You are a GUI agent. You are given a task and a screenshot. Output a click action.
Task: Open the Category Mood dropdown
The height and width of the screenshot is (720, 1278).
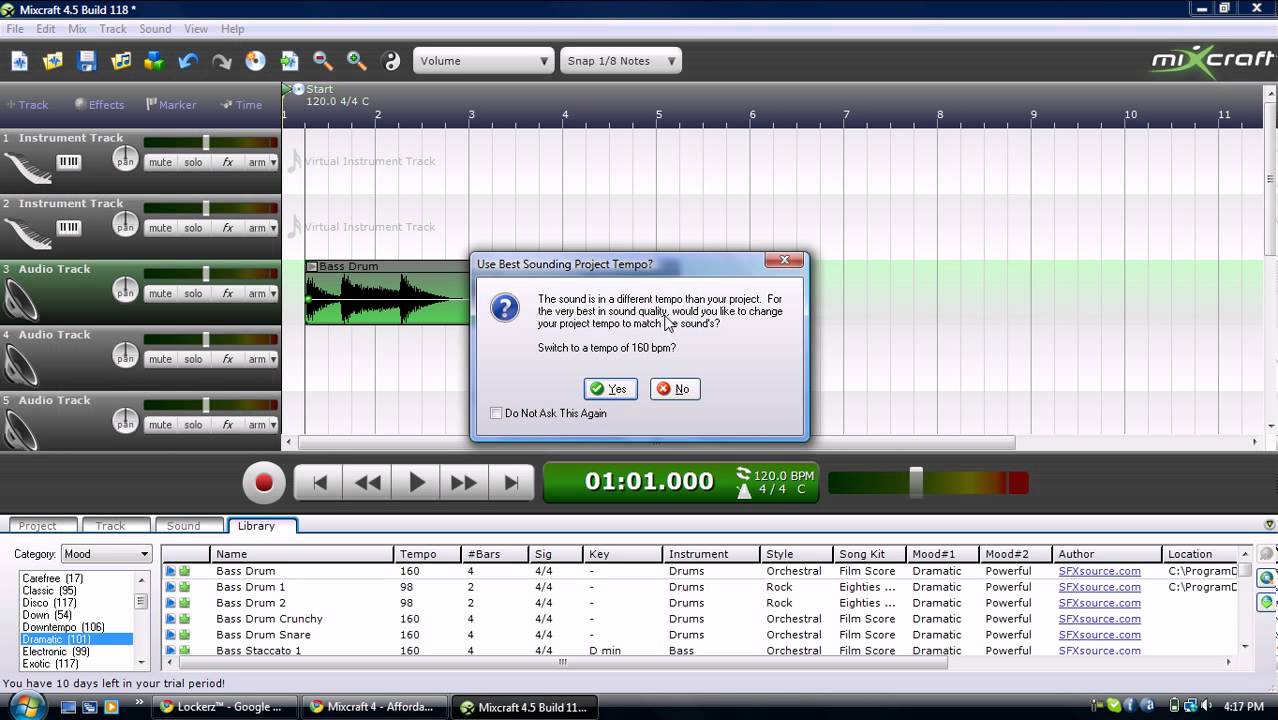coord(106,554)
